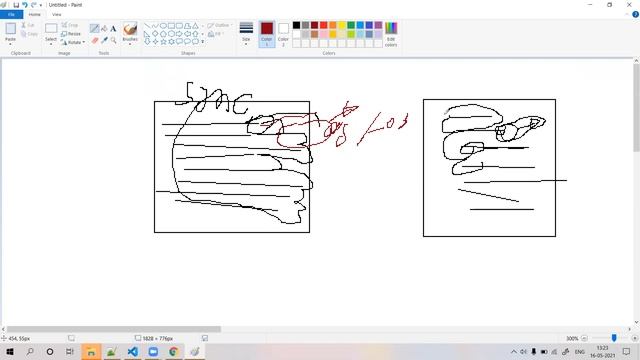
Task: Choose the Line shape
Action: coord(147,26)
